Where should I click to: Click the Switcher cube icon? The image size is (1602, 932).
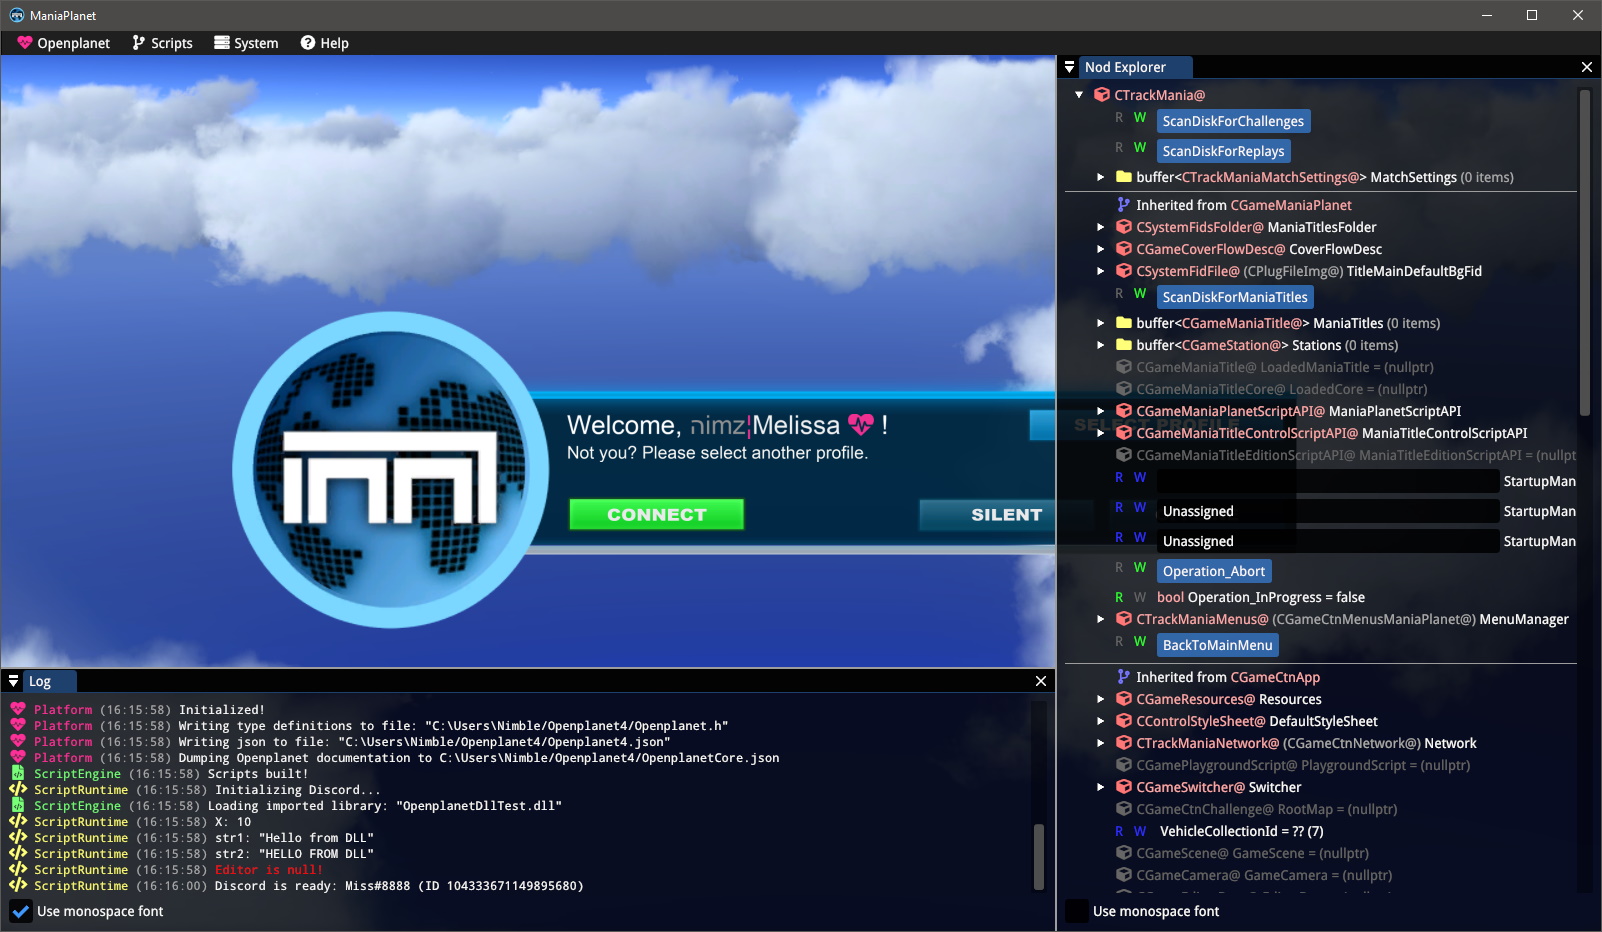click(1123, 787)
